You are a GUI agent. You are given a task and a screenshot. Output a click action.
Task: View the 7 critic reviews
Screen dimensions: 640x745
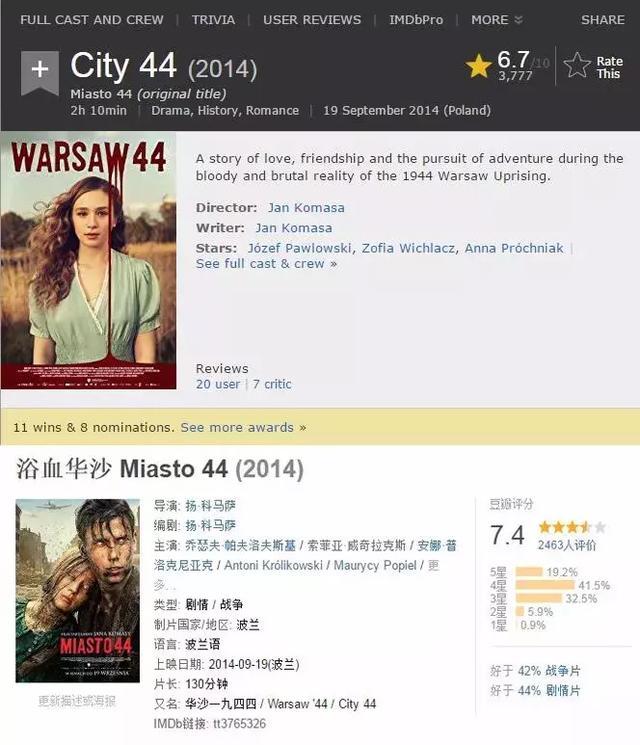pos(272,384)
